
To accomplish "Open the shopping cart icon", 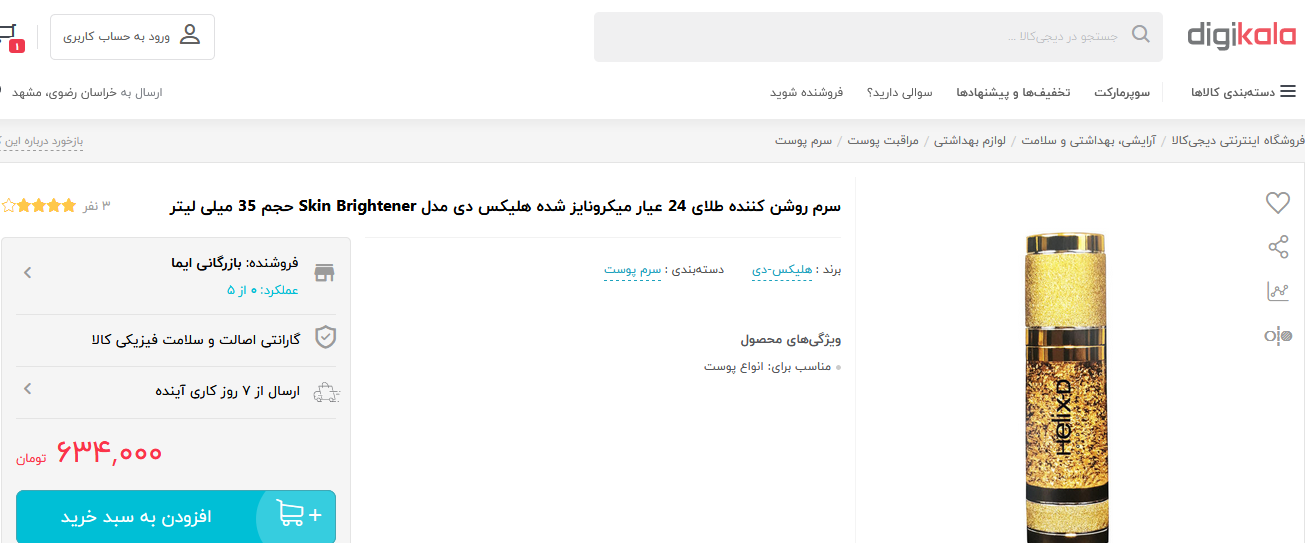I will [x=10, y=38].
